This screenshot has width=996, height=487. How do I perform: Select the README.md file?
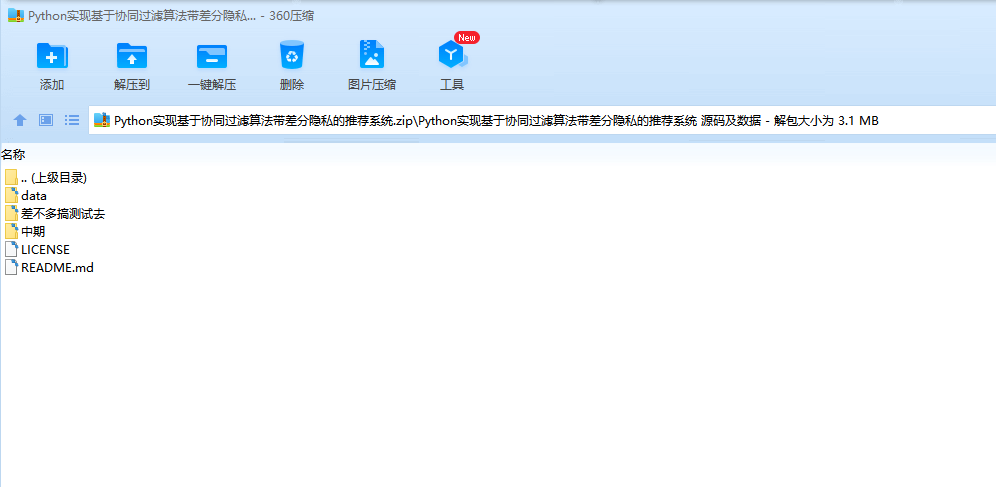(49, 268)
